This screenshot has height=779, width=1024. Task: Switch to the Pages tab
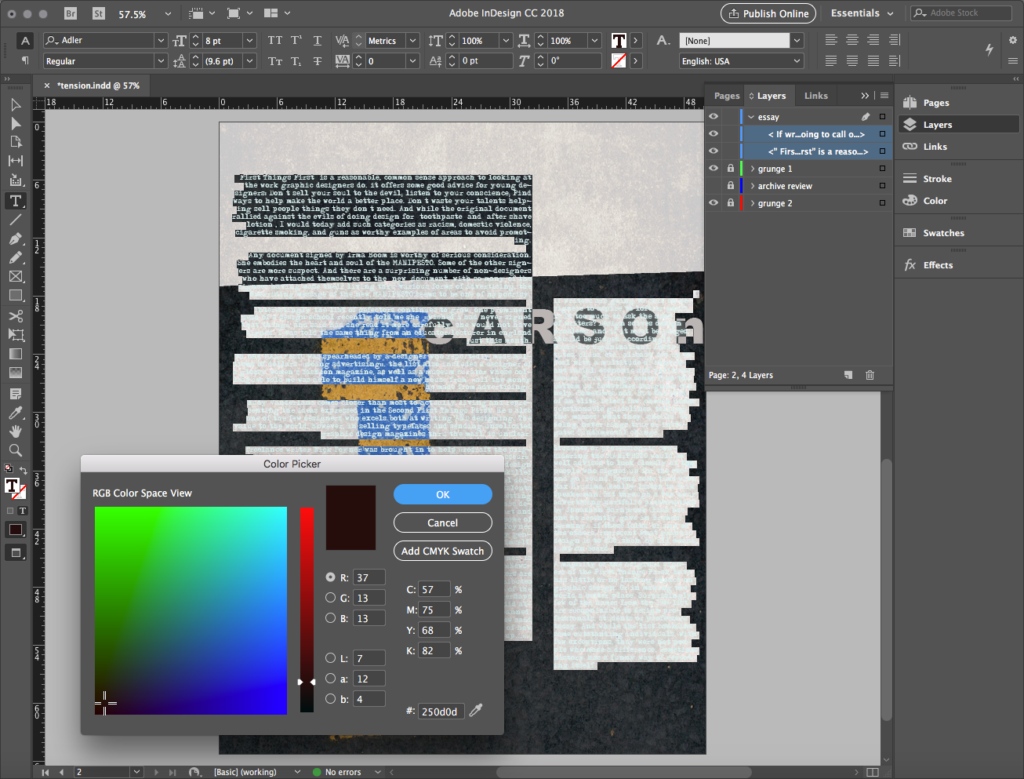[x=727, y=96]
